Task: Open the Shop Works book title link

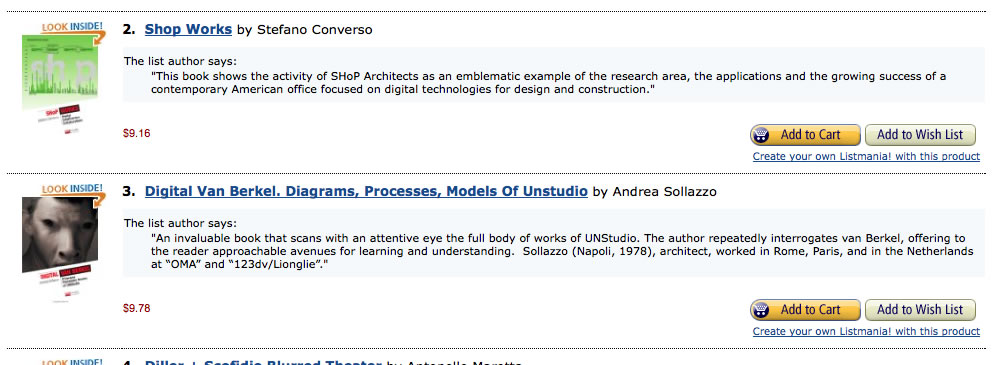Action: click(x=188, y=29)
